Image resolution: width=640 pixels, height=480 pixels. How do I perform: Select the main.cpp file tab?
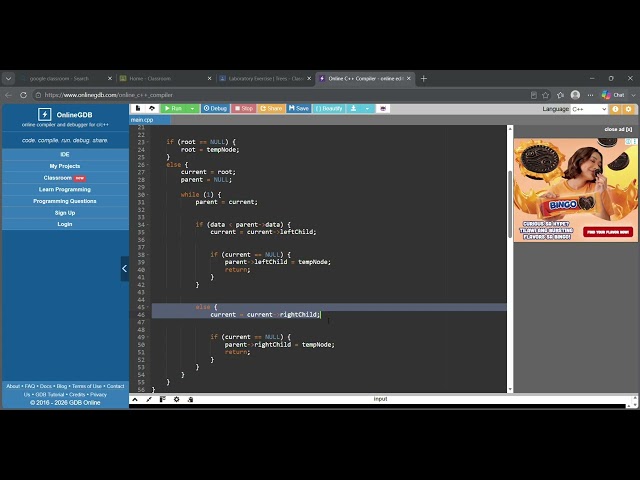[142, 120]
